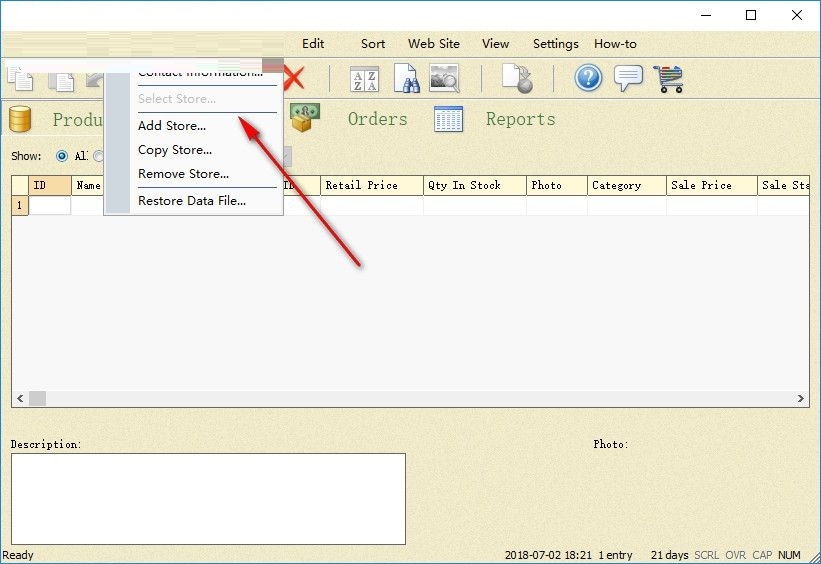Open the Sort menu
Viewport: 821px width, 564px height.
373,44
